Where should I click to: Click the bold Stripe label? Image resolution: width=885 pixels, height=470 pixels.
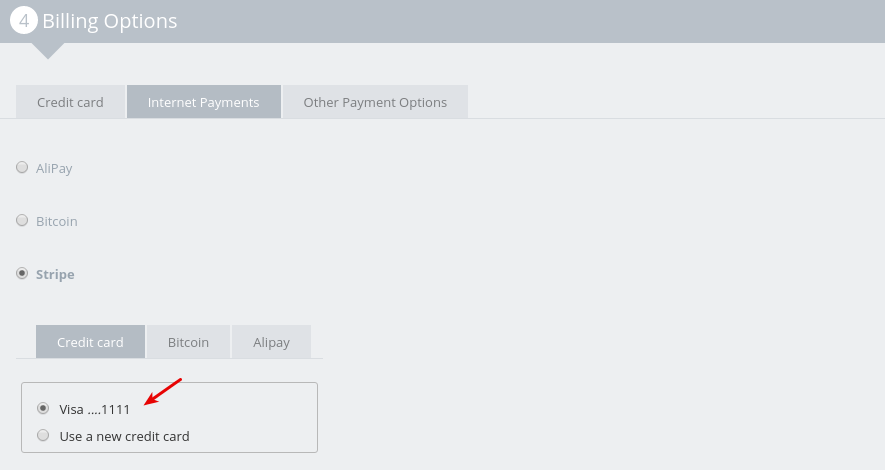tap(55, 274)
